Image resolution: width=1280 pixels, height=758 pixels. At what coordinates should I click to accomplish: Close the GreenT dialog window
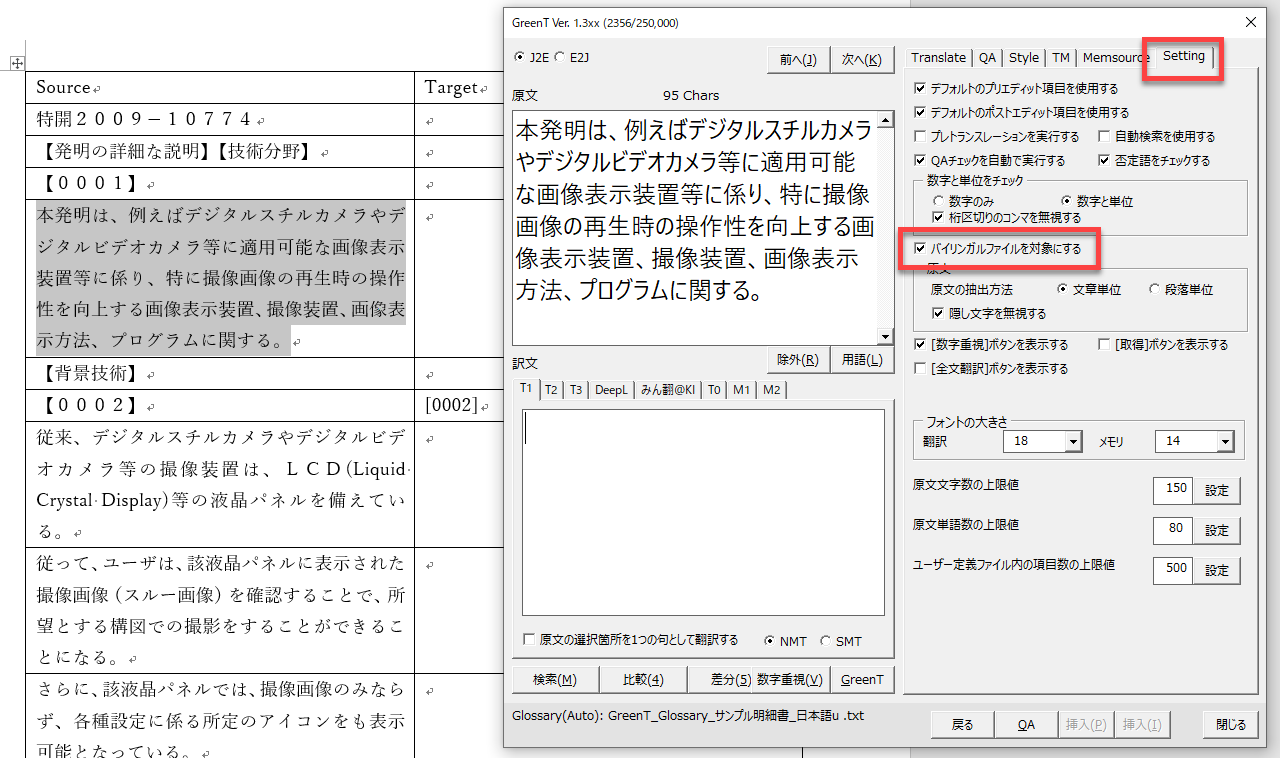(x=1250, y=22)
